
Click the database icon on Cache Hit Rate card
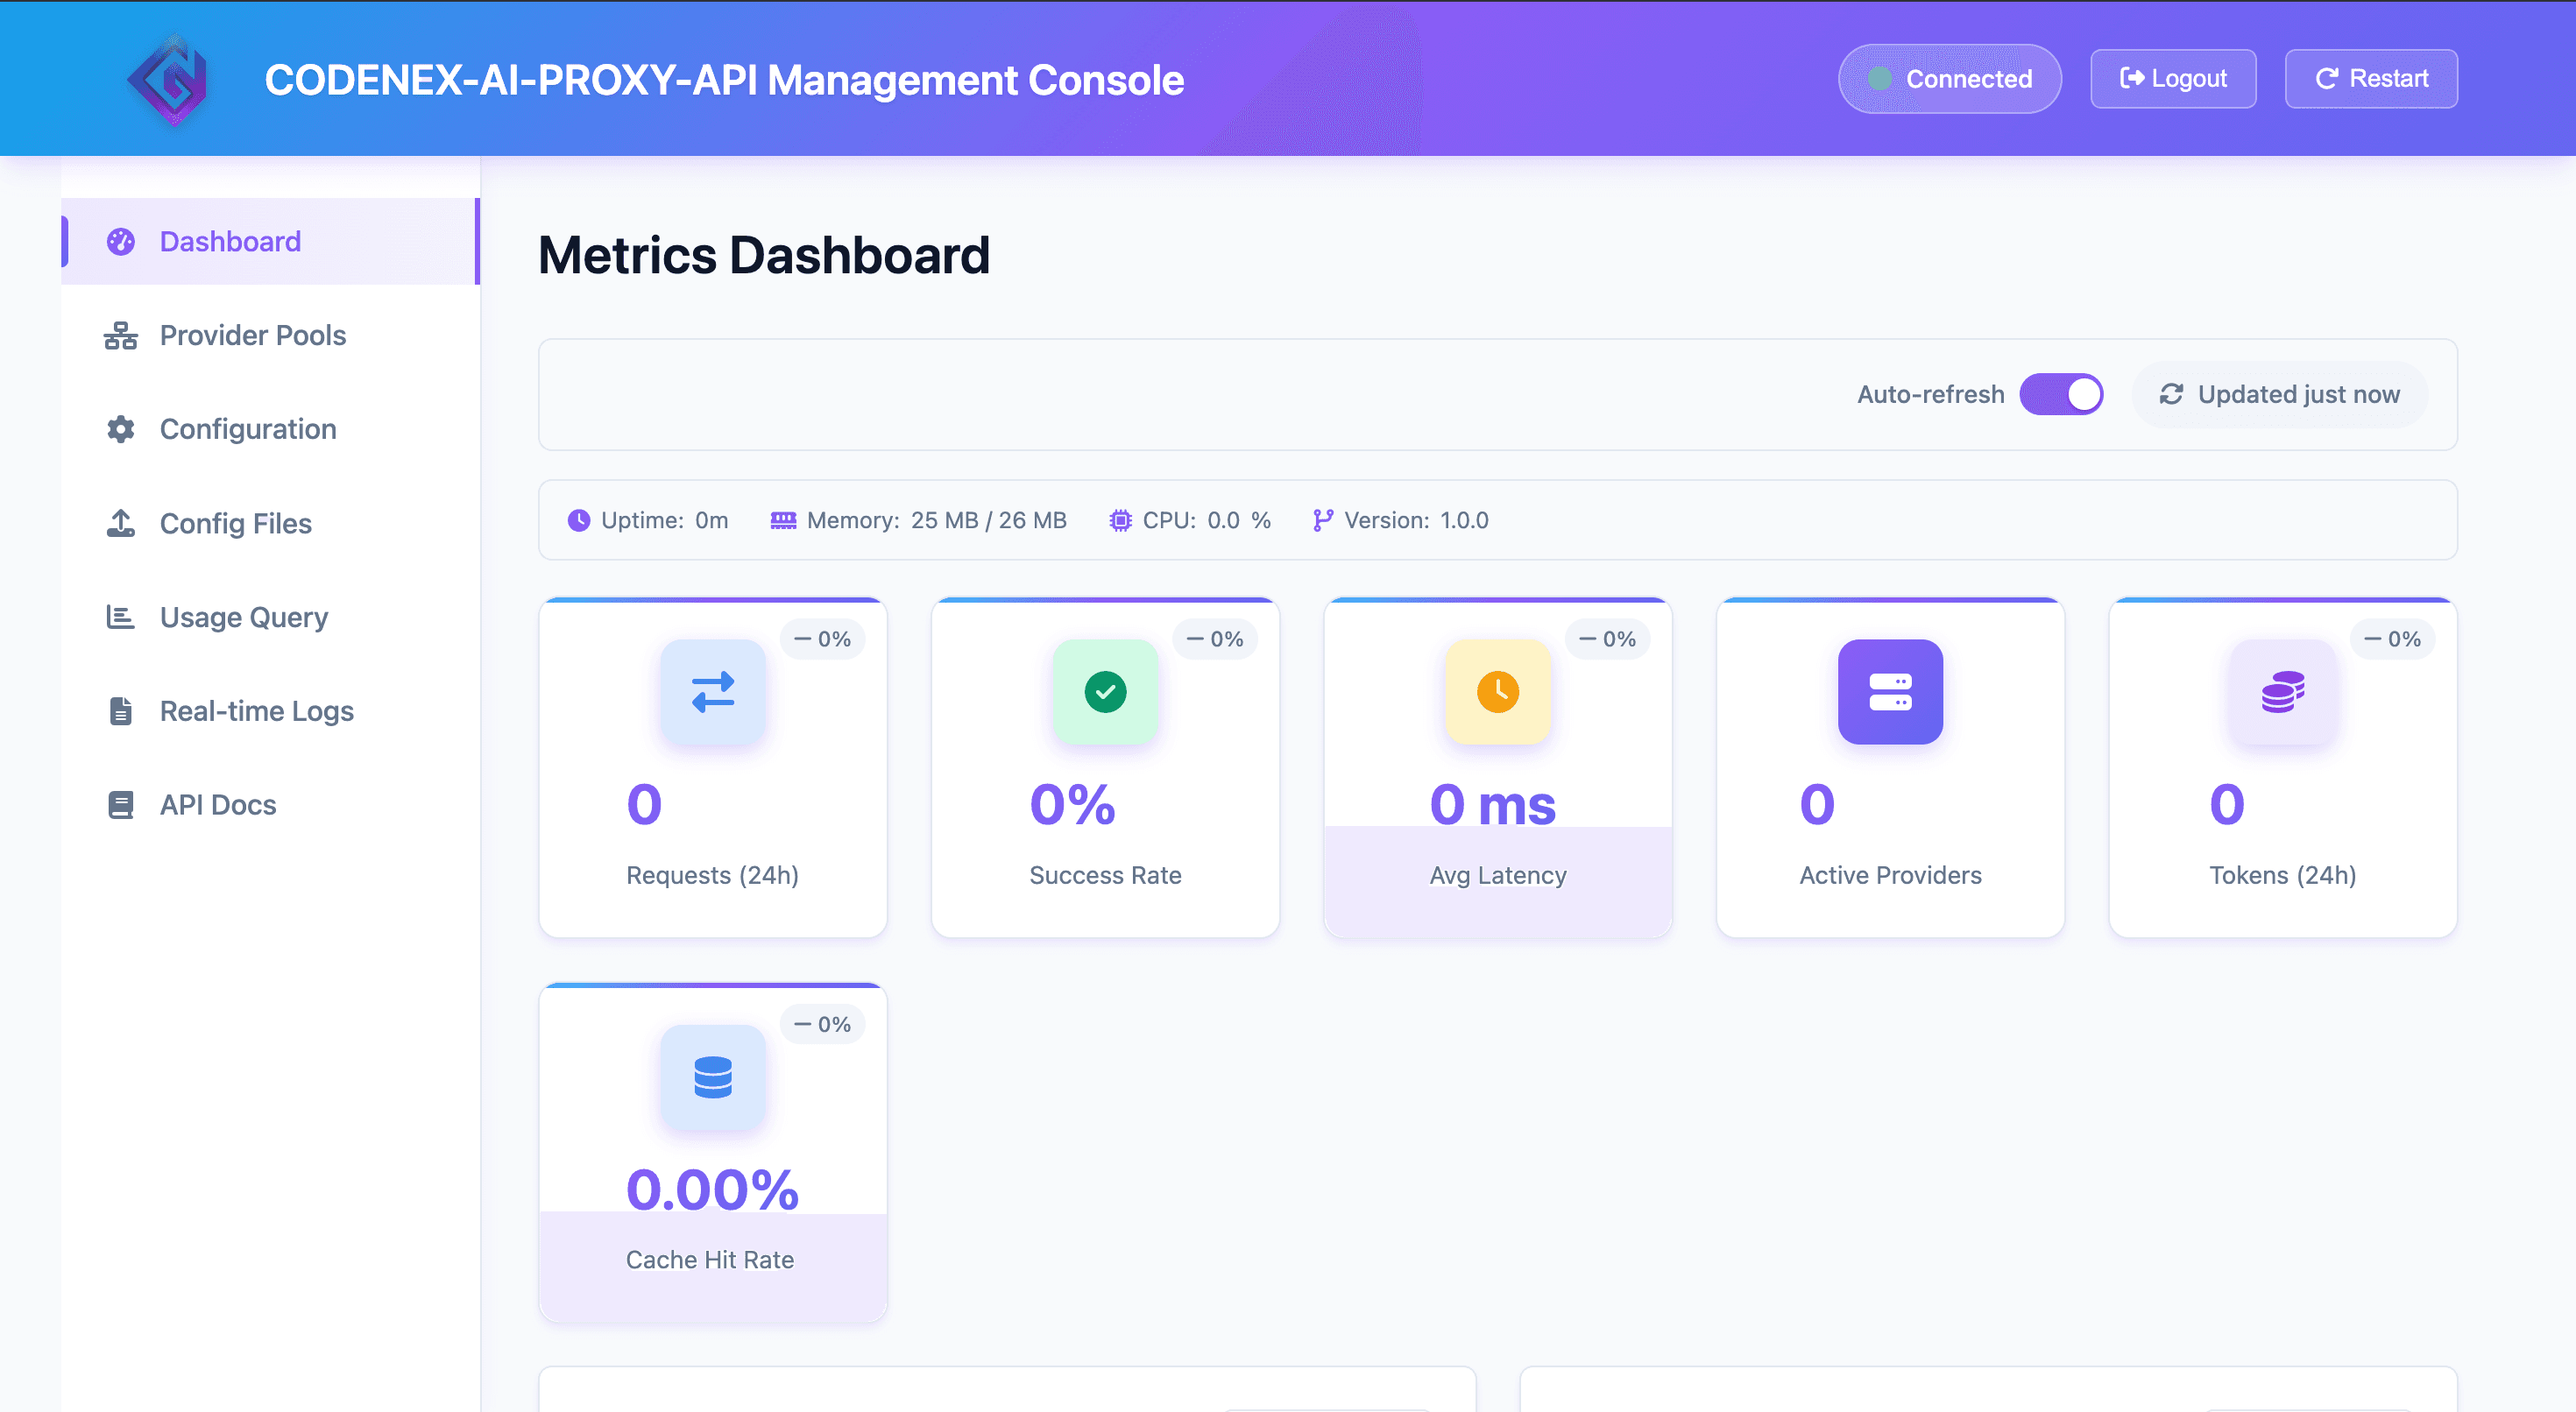coord(712,1078)
